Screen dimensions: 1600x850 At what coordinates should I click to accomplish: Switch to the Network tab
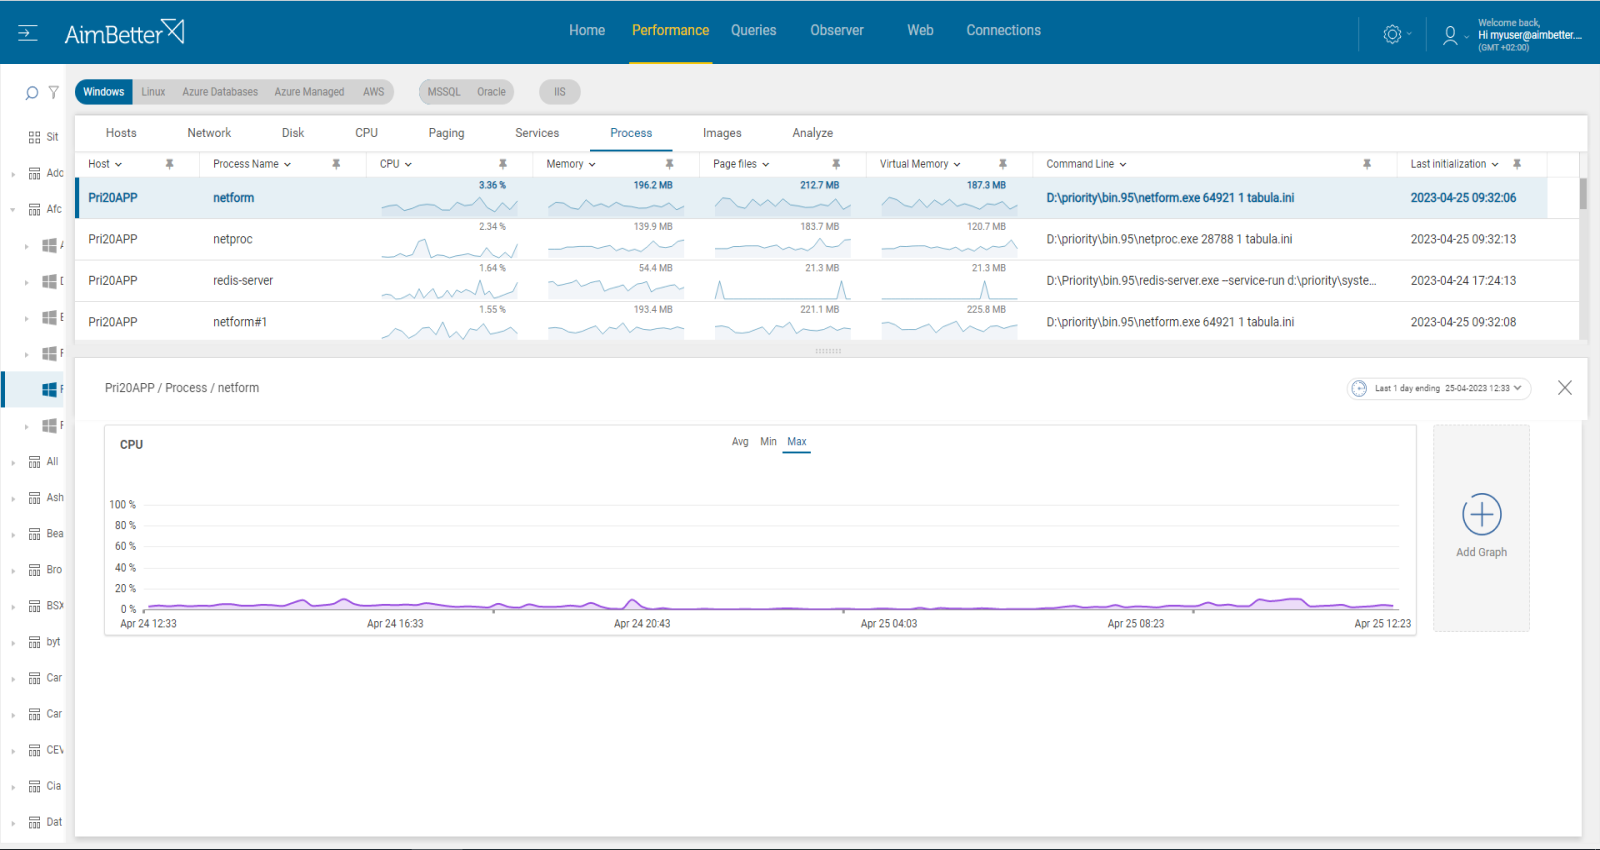[x=209, y=133]
